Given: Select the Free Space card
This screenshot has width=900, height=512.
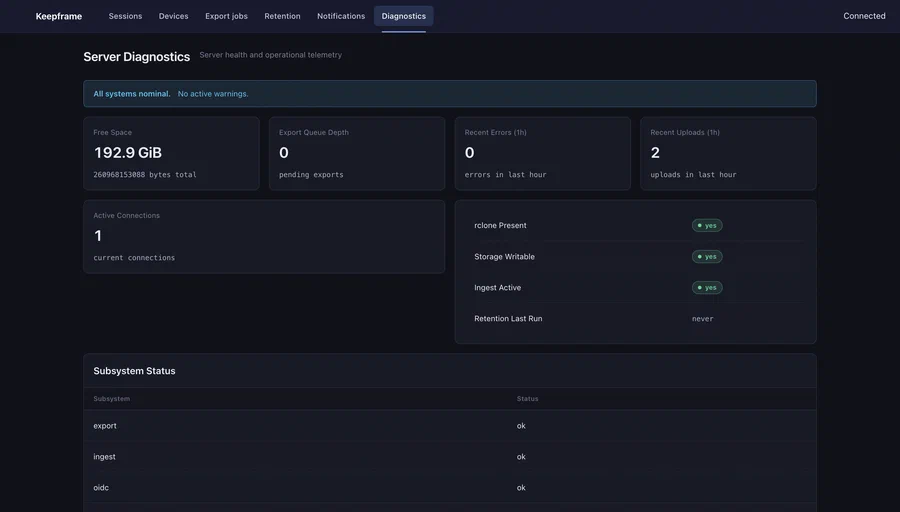Looking at the screenshot, I should pos(171,153).
